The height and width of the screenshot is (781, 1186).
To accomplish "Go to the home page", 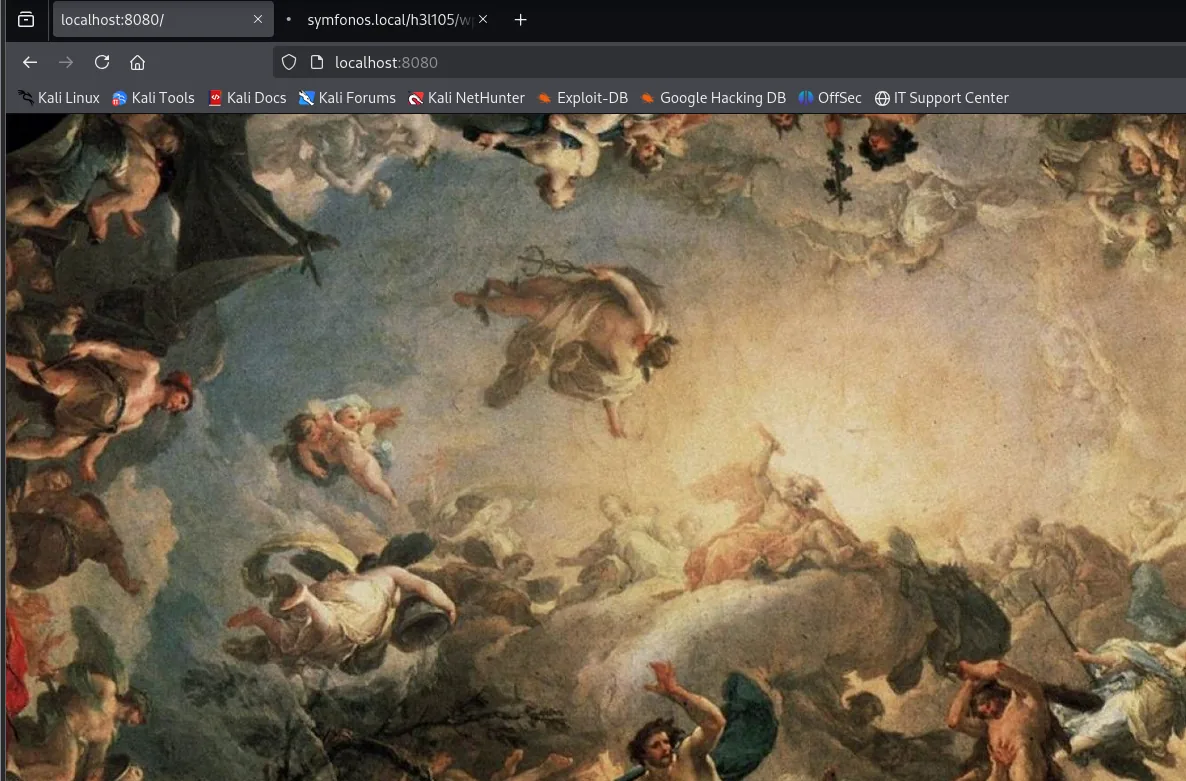I will 137,63.
